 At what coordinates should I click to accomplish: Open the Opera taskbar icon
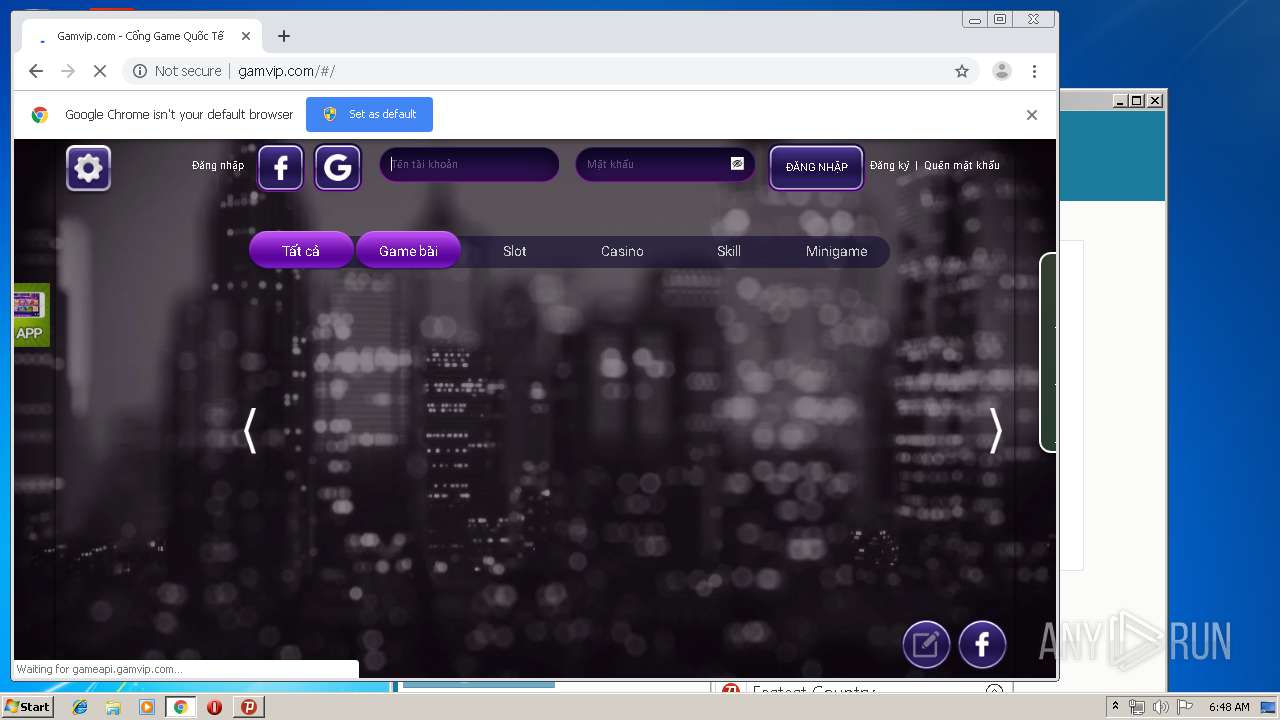[x=214, y=707]
